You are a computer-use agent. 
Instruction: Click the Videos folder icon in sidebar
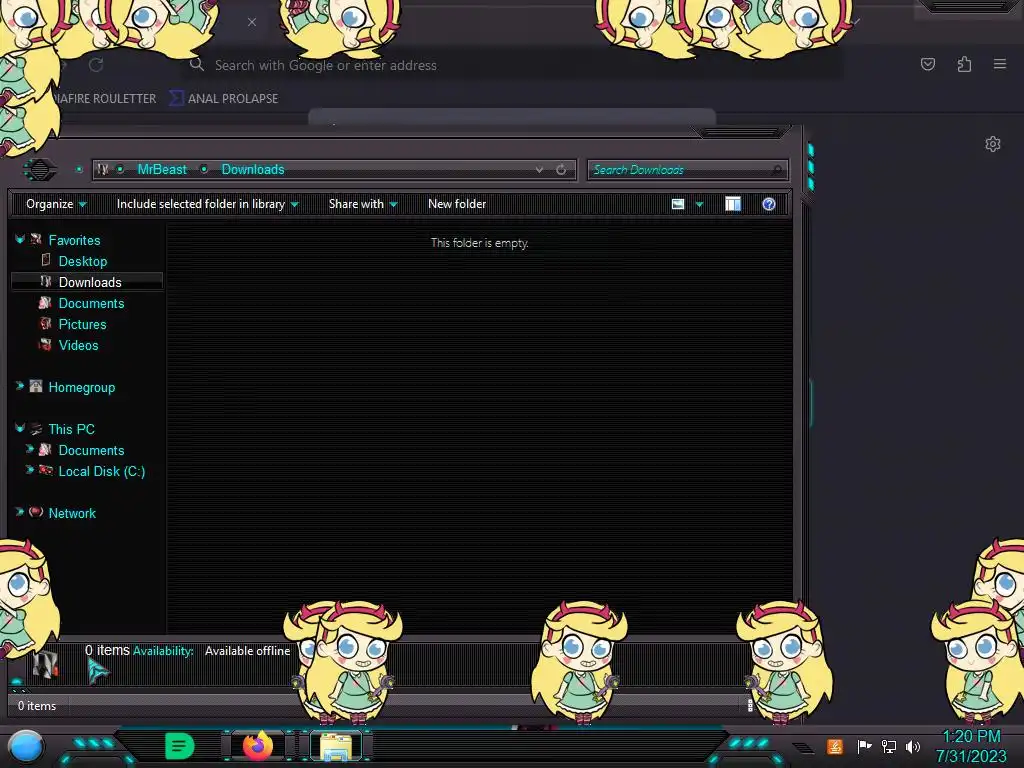[x=45, y=344]
